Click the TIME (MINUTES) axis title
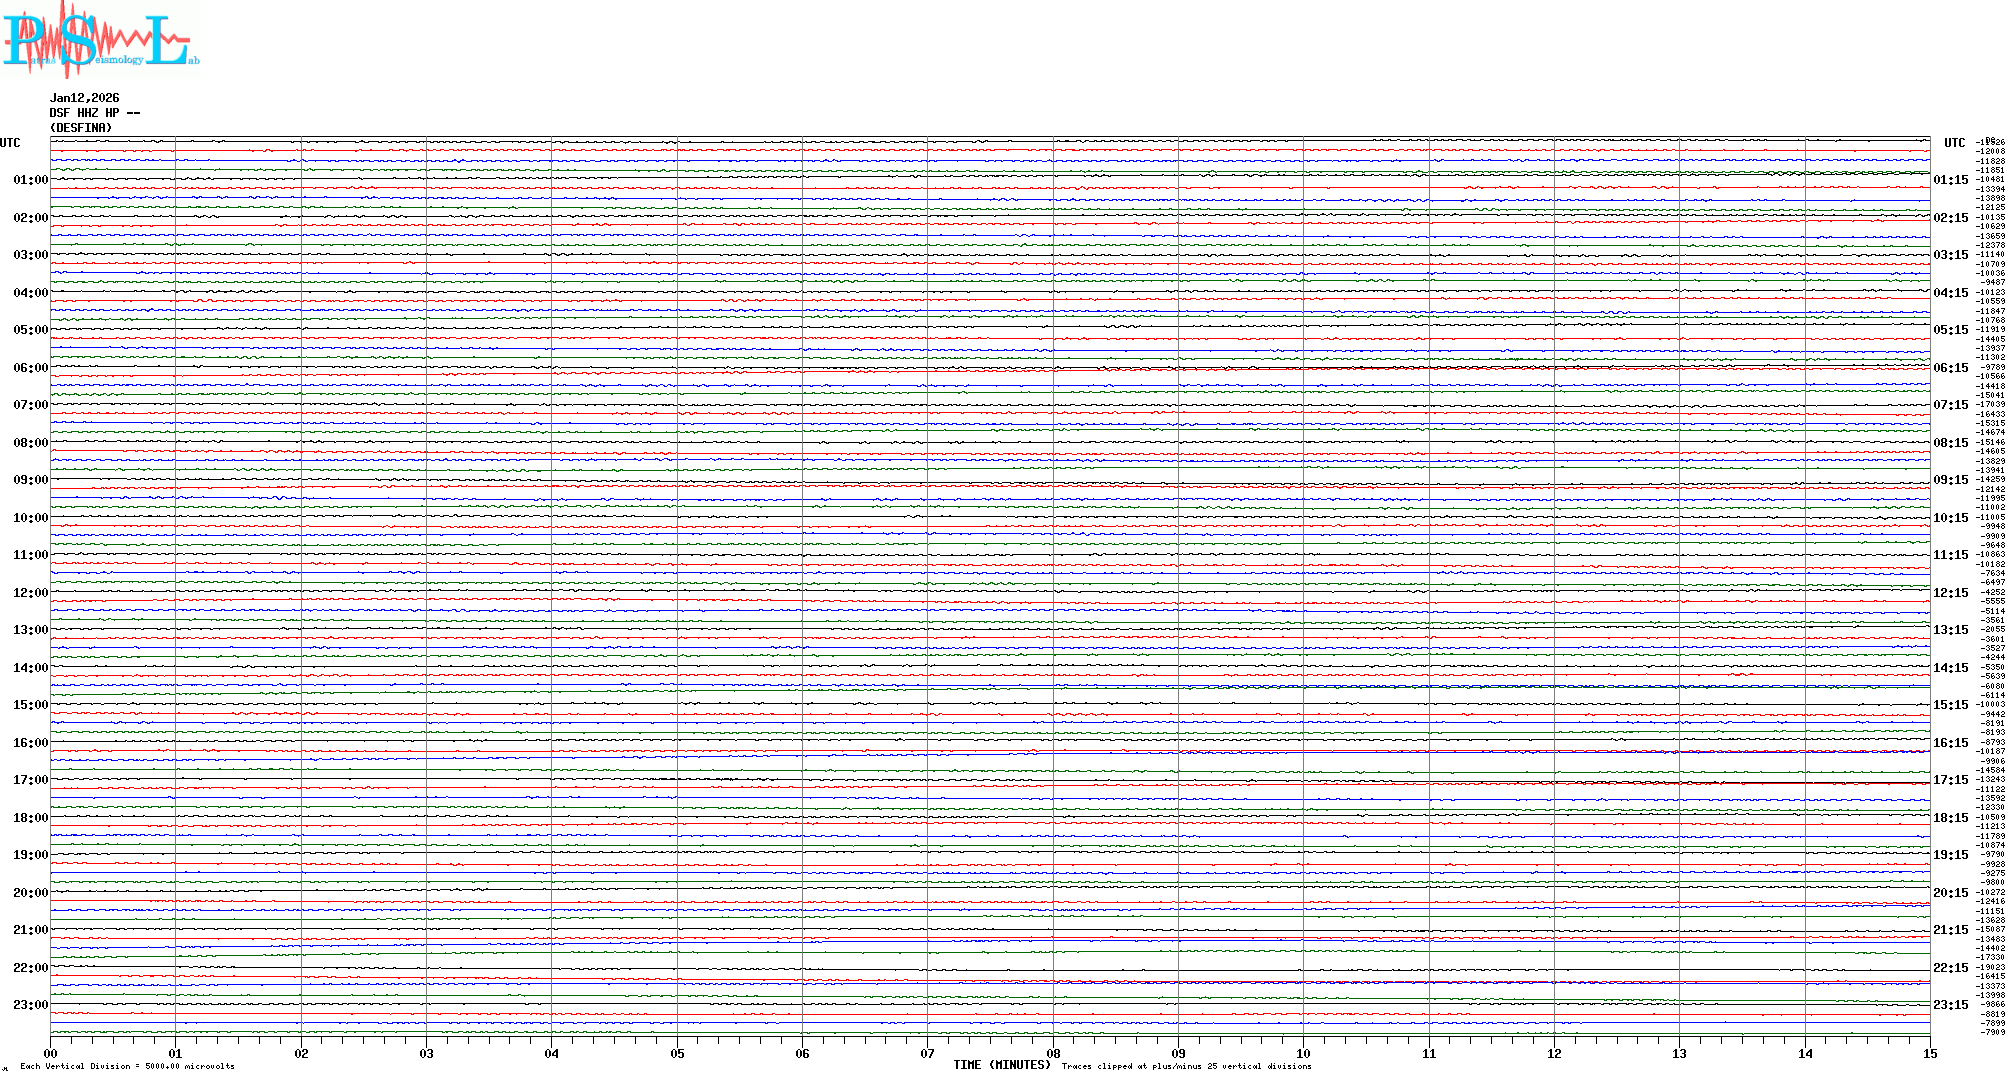The image size is (2010, 1080). [1001, 1065]
